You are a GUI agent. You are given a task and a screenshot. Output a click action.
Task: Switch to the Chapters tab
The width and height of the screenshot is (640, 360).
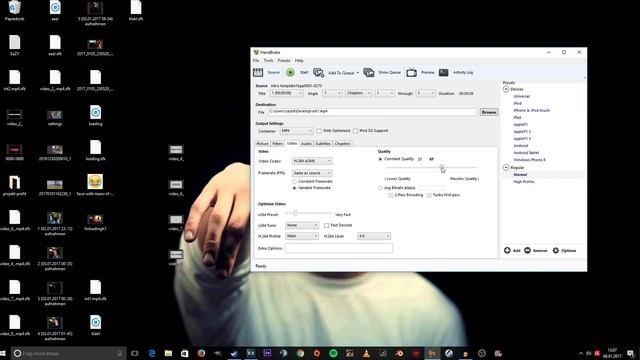pos(342,144)
